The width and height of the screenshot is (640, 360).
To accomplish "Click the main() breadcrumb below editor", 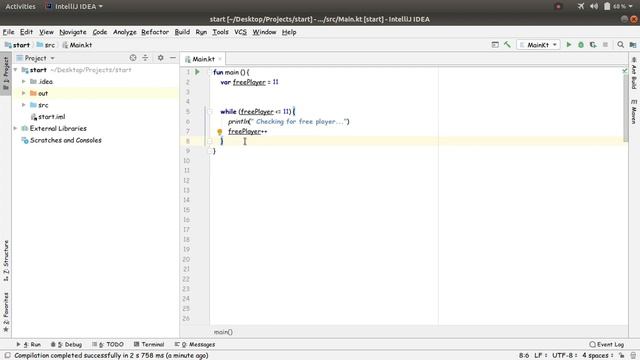I will [223, 332].
